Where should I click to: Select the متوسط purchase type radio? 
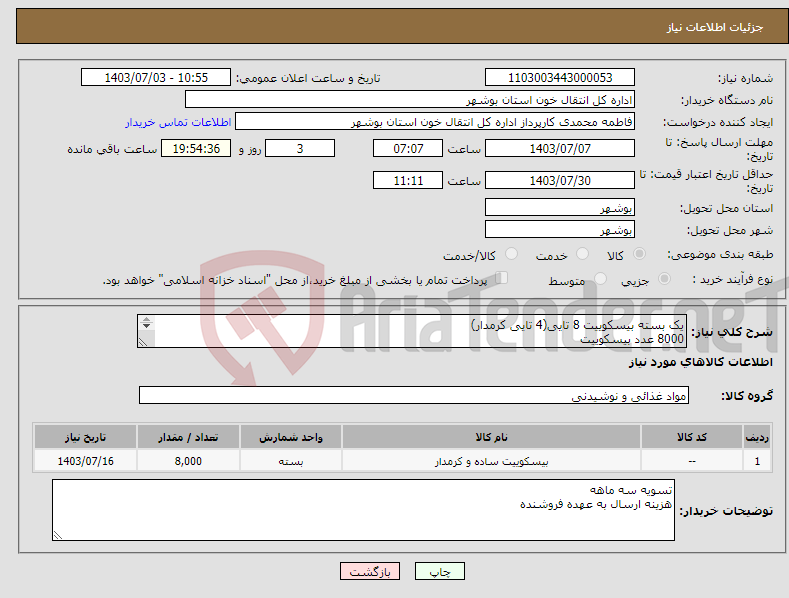coord(600,279)
